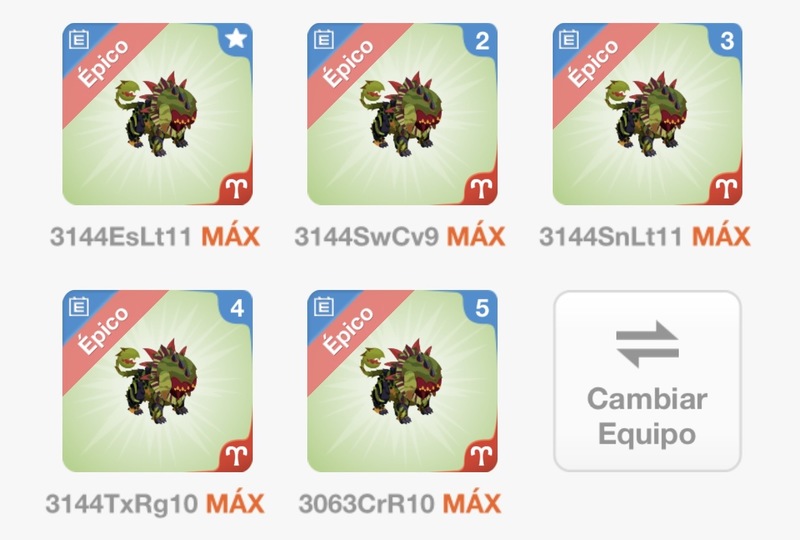Open the 3144EsLt11 dragon card

(157, 114)
